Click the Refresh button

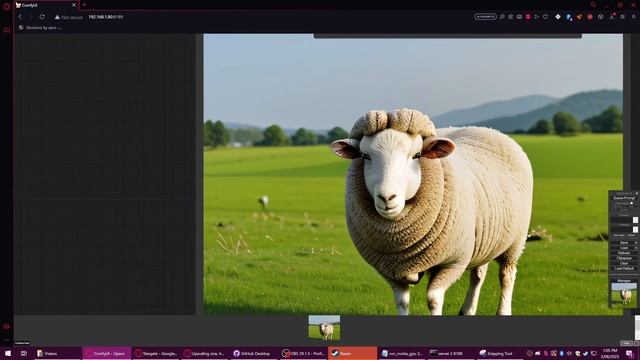coord(624,253)
